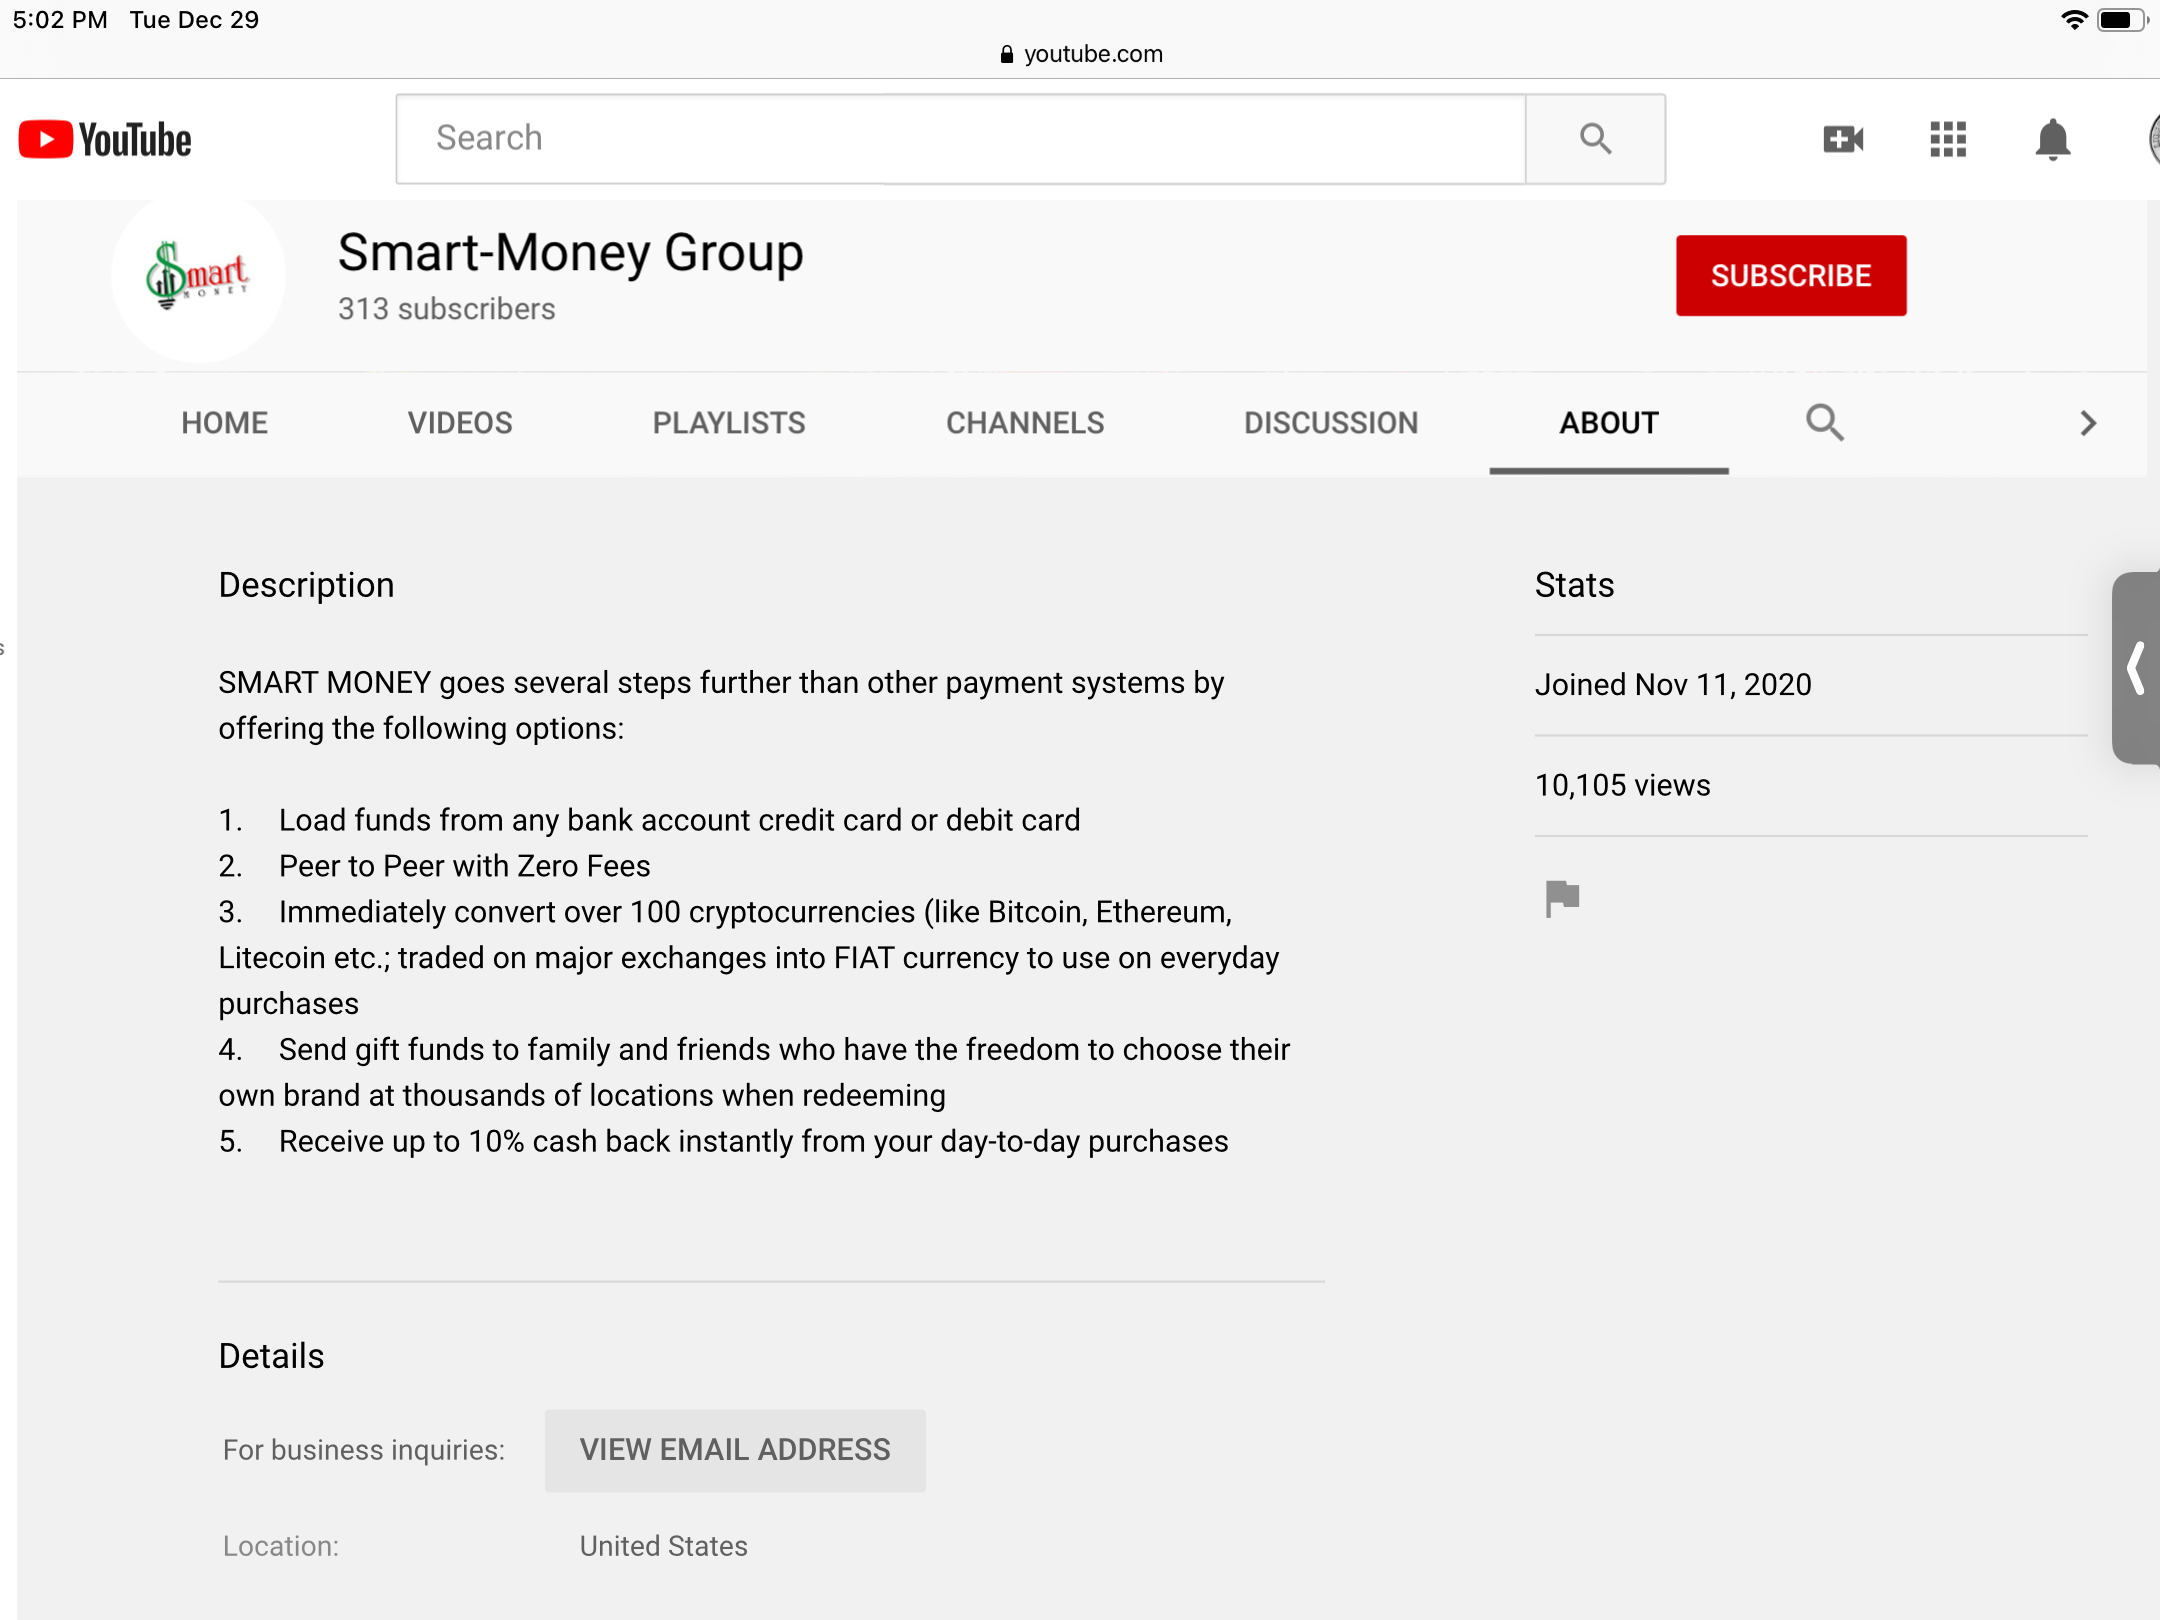The height and width of the screenshot is (1620, 2160).
Task: Click the Smart Money channel avatar
Action: coord(198,275)
